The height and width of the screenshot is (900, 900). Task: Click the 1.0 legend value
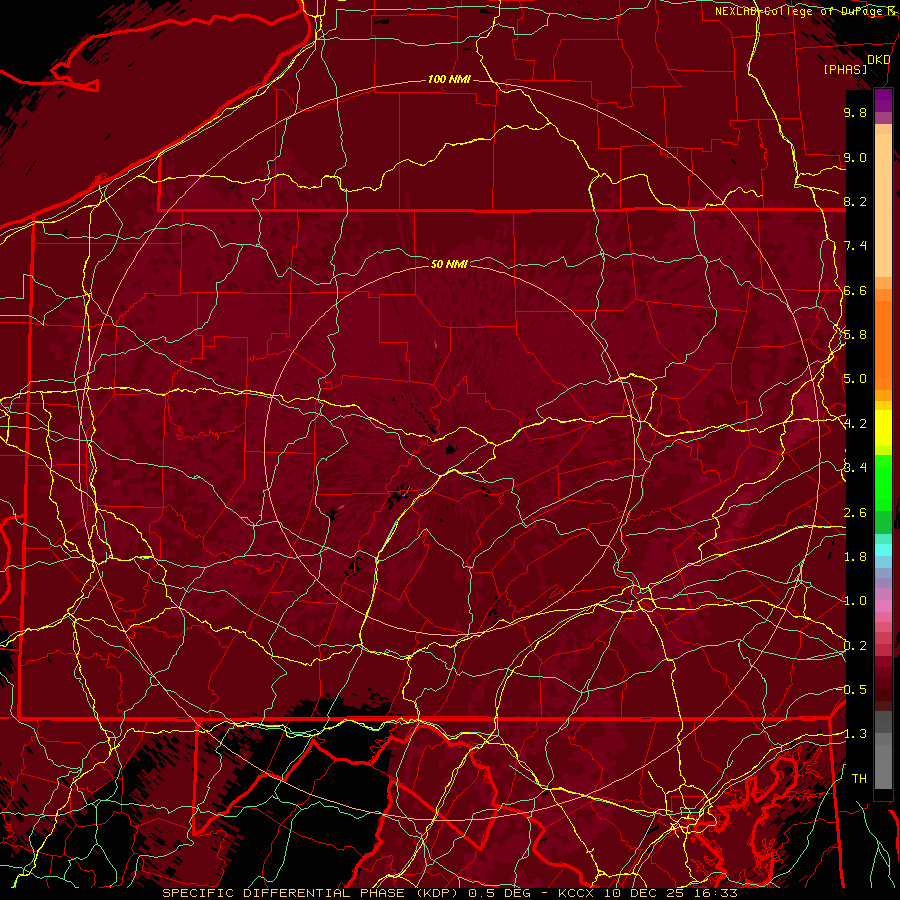855,601
